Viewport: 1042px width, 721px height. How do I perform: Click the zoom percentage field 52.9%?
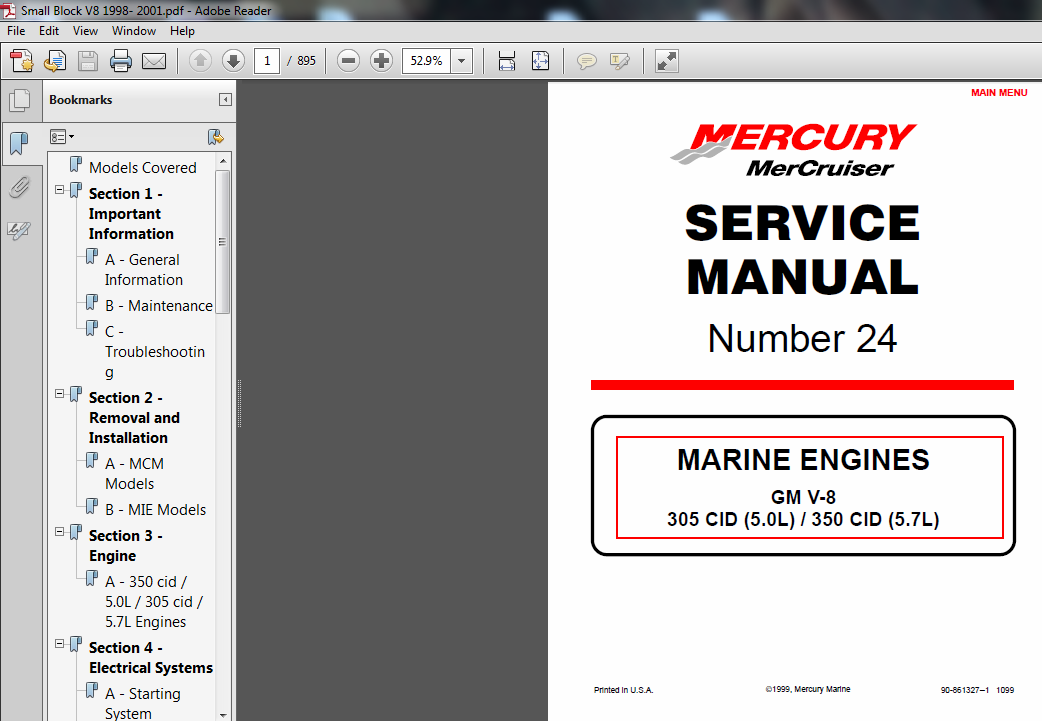[x=427, y=61]
